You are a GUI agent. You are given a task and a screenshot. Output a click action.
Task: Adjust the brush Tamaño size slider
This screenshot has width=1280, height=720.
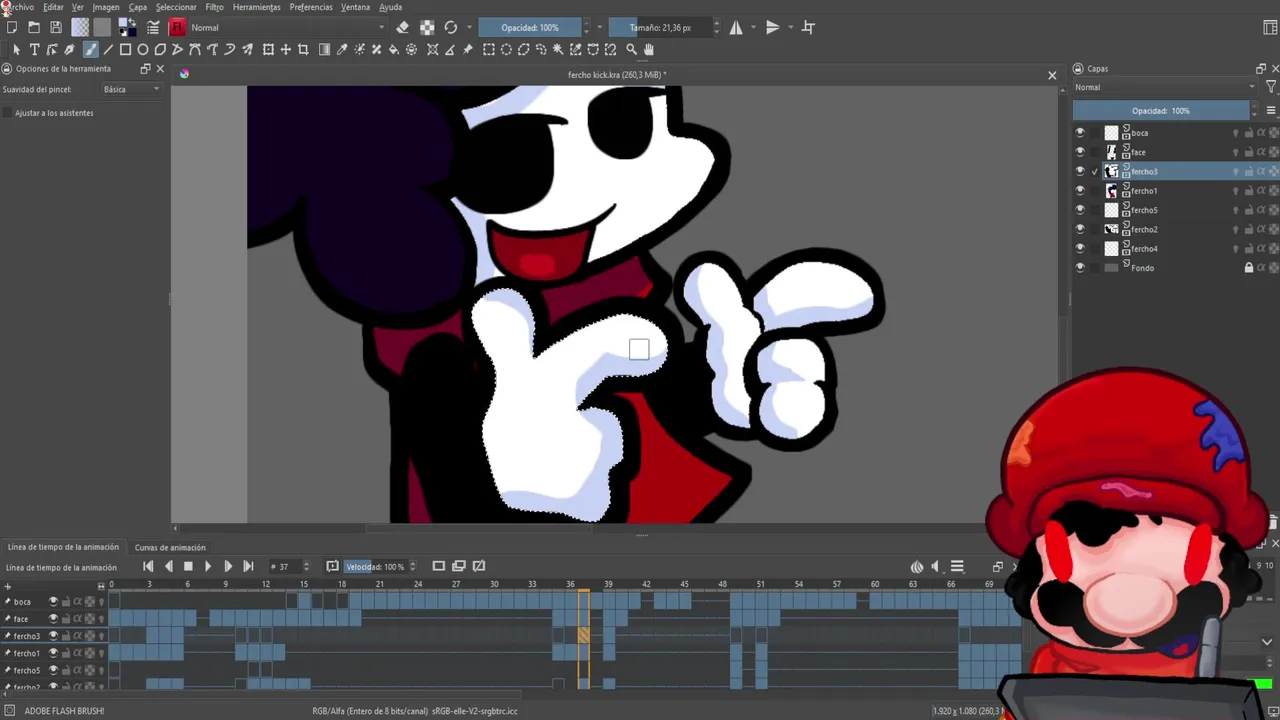pyautogui.click(x=660, y=27)
